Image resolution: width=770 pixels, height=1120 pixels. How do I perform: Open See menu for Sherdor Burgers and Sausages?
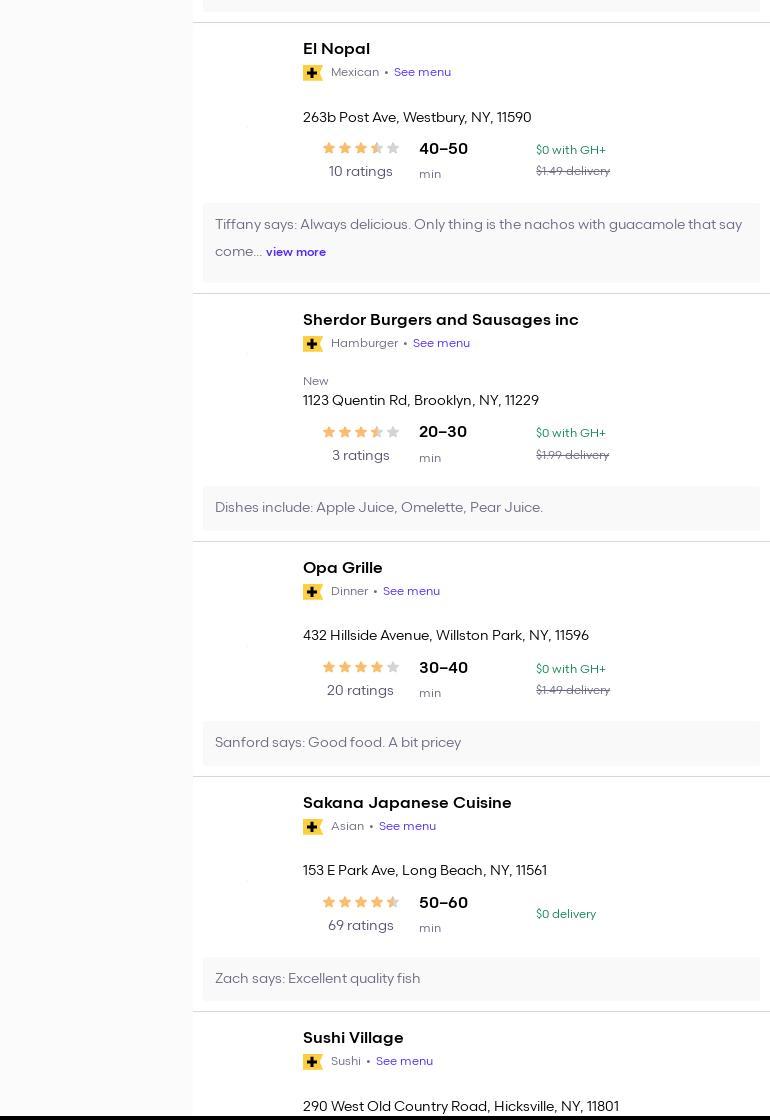tap(441, 343)
